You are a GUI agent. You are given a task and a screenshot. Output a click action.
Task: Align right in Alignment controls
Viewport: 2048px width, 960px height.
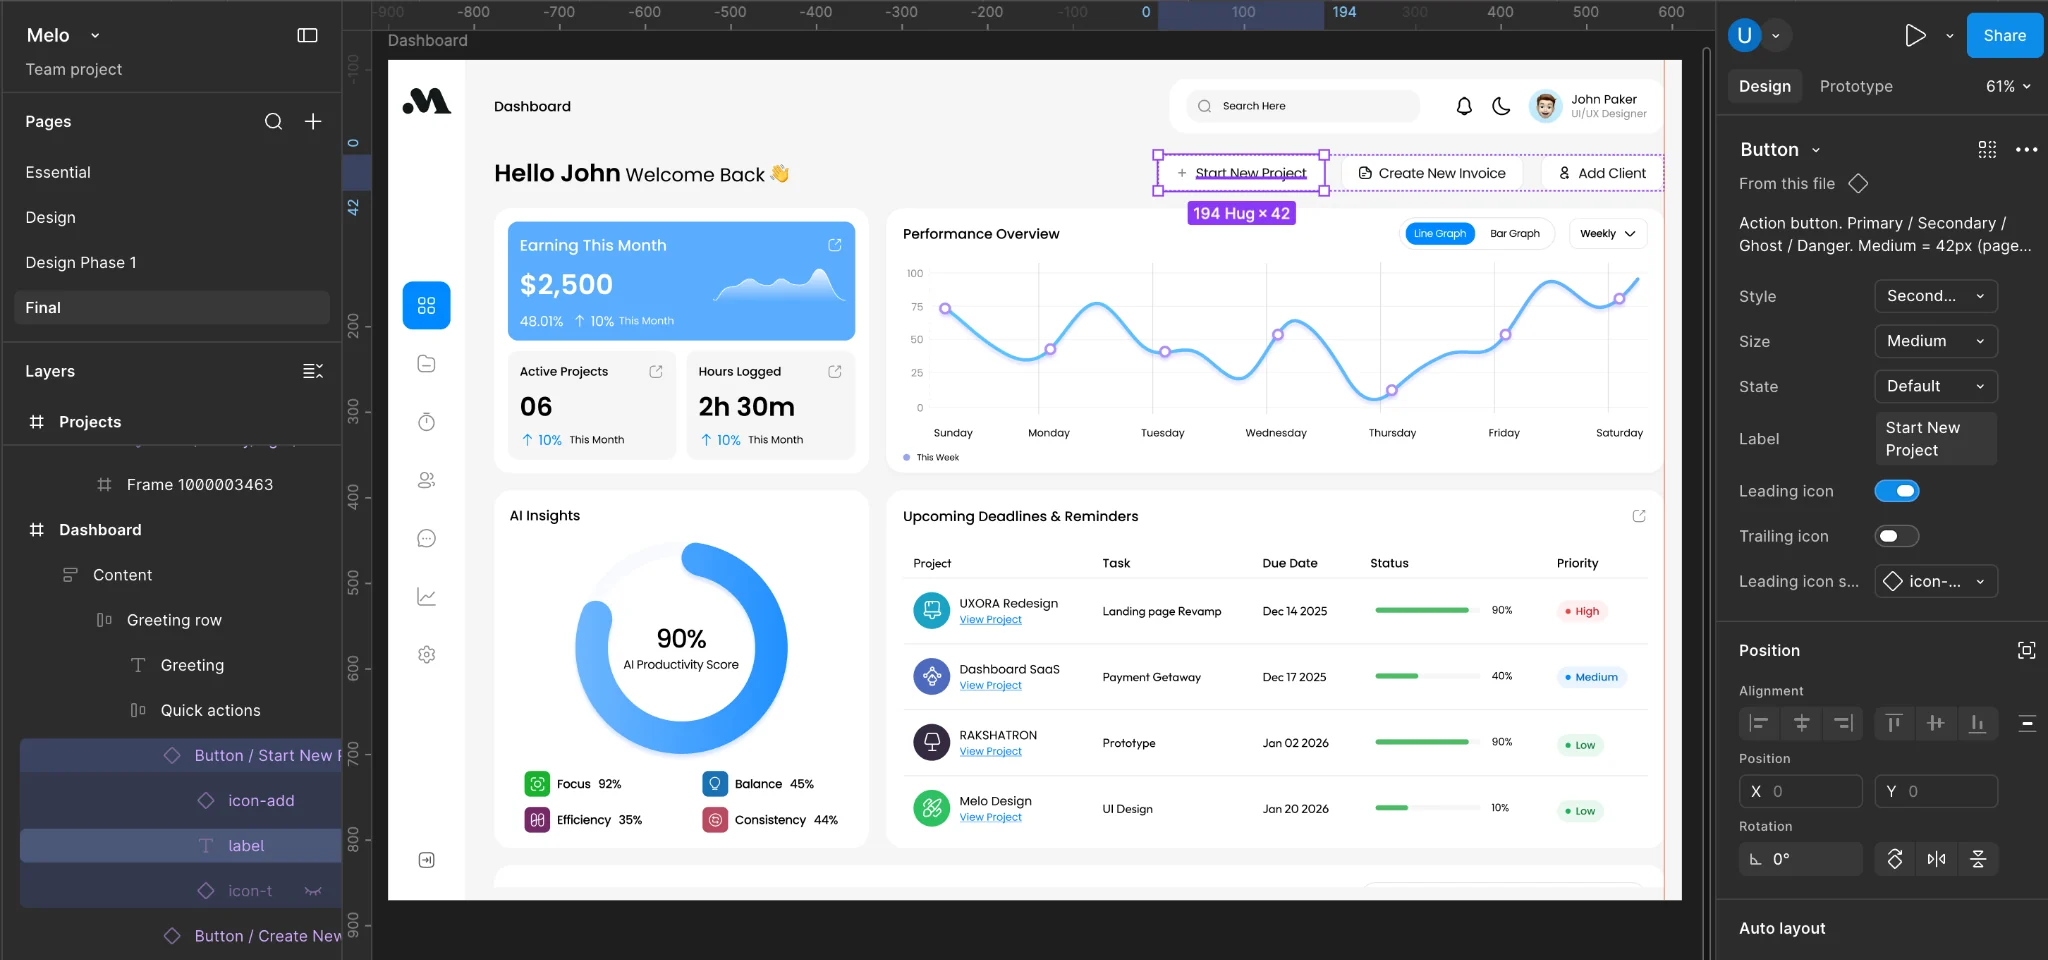1843,723
